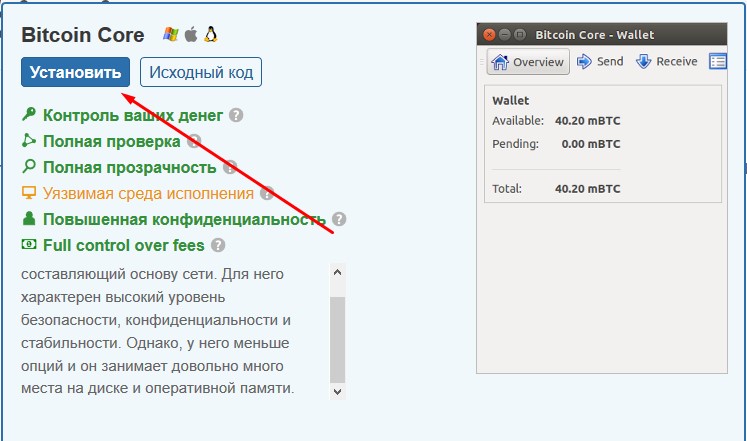Image resolution: width=747 pixels, height=441 pixels.
Task: Click the Bitcoin Core wallet screenshot thumbnail
Action: point(602,198)
